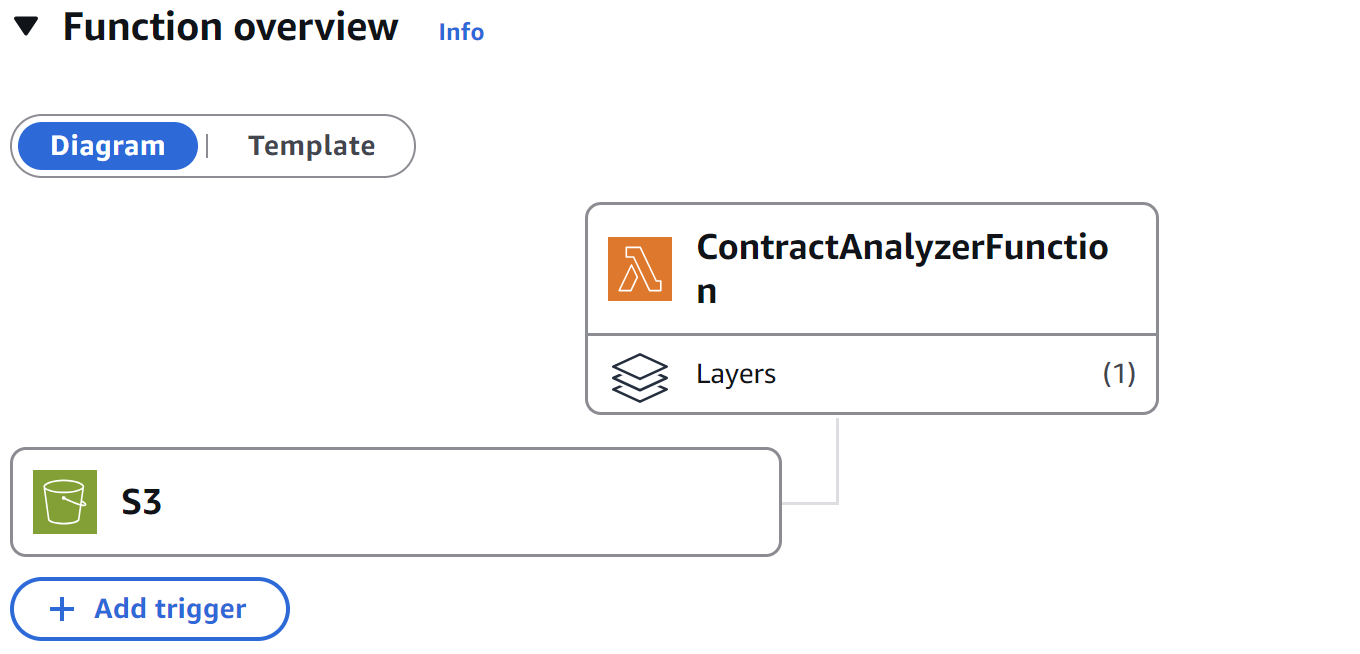Click the divider between Diagram and Template

coord(207,146)
